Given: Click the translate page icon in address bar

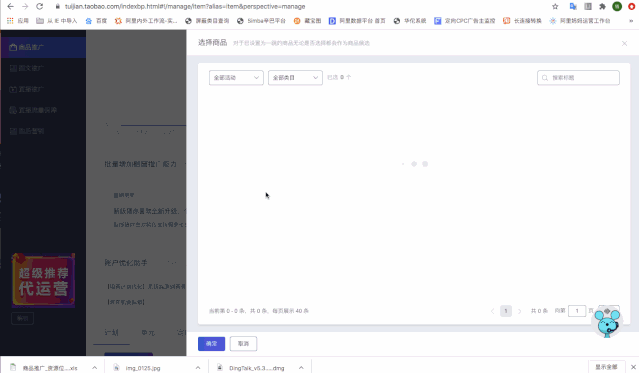Looking at the screenshot, I should (573, 7).
